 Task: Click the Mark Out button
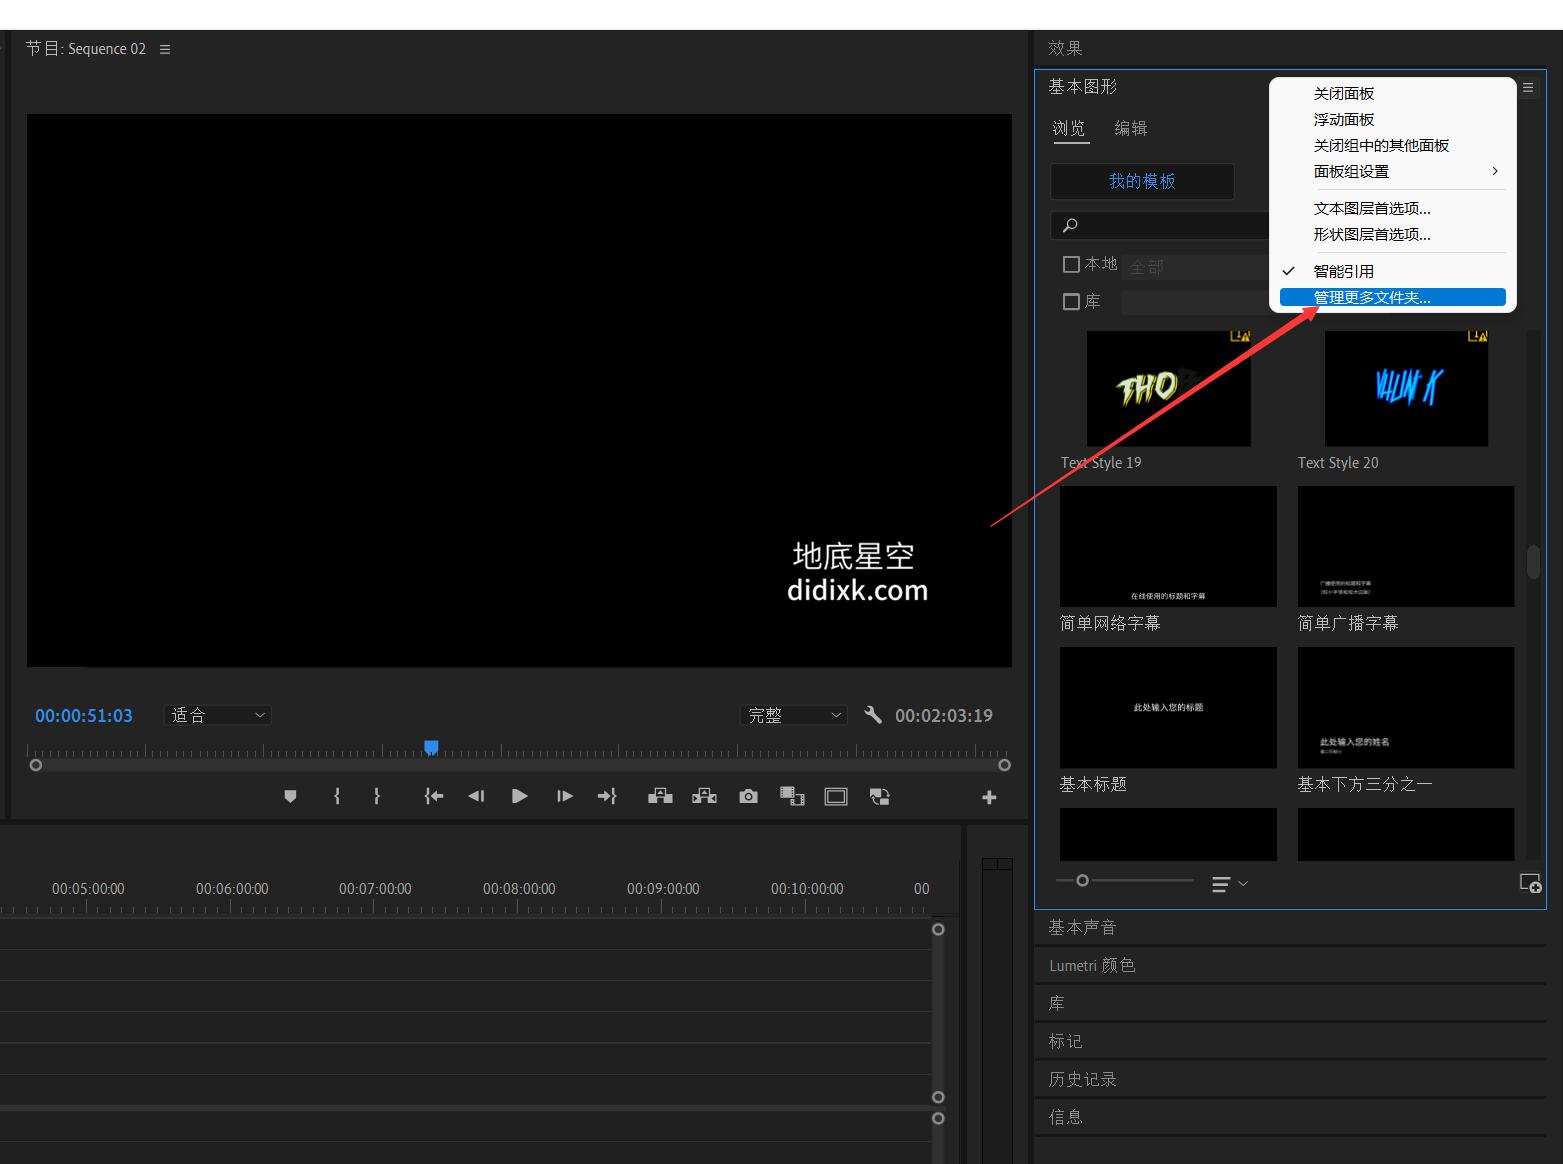(377, 797)
